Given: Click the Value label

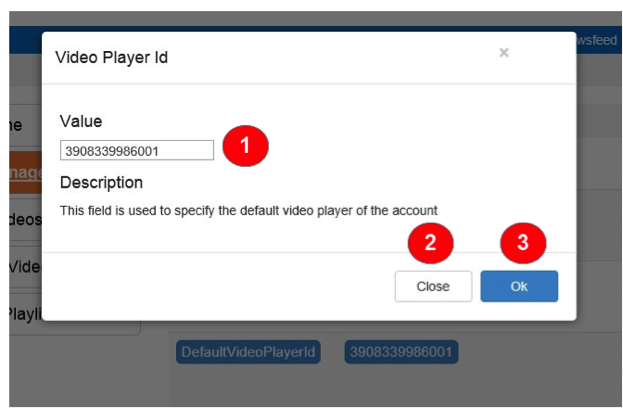Looking at the screenshot, I should 81,121.
